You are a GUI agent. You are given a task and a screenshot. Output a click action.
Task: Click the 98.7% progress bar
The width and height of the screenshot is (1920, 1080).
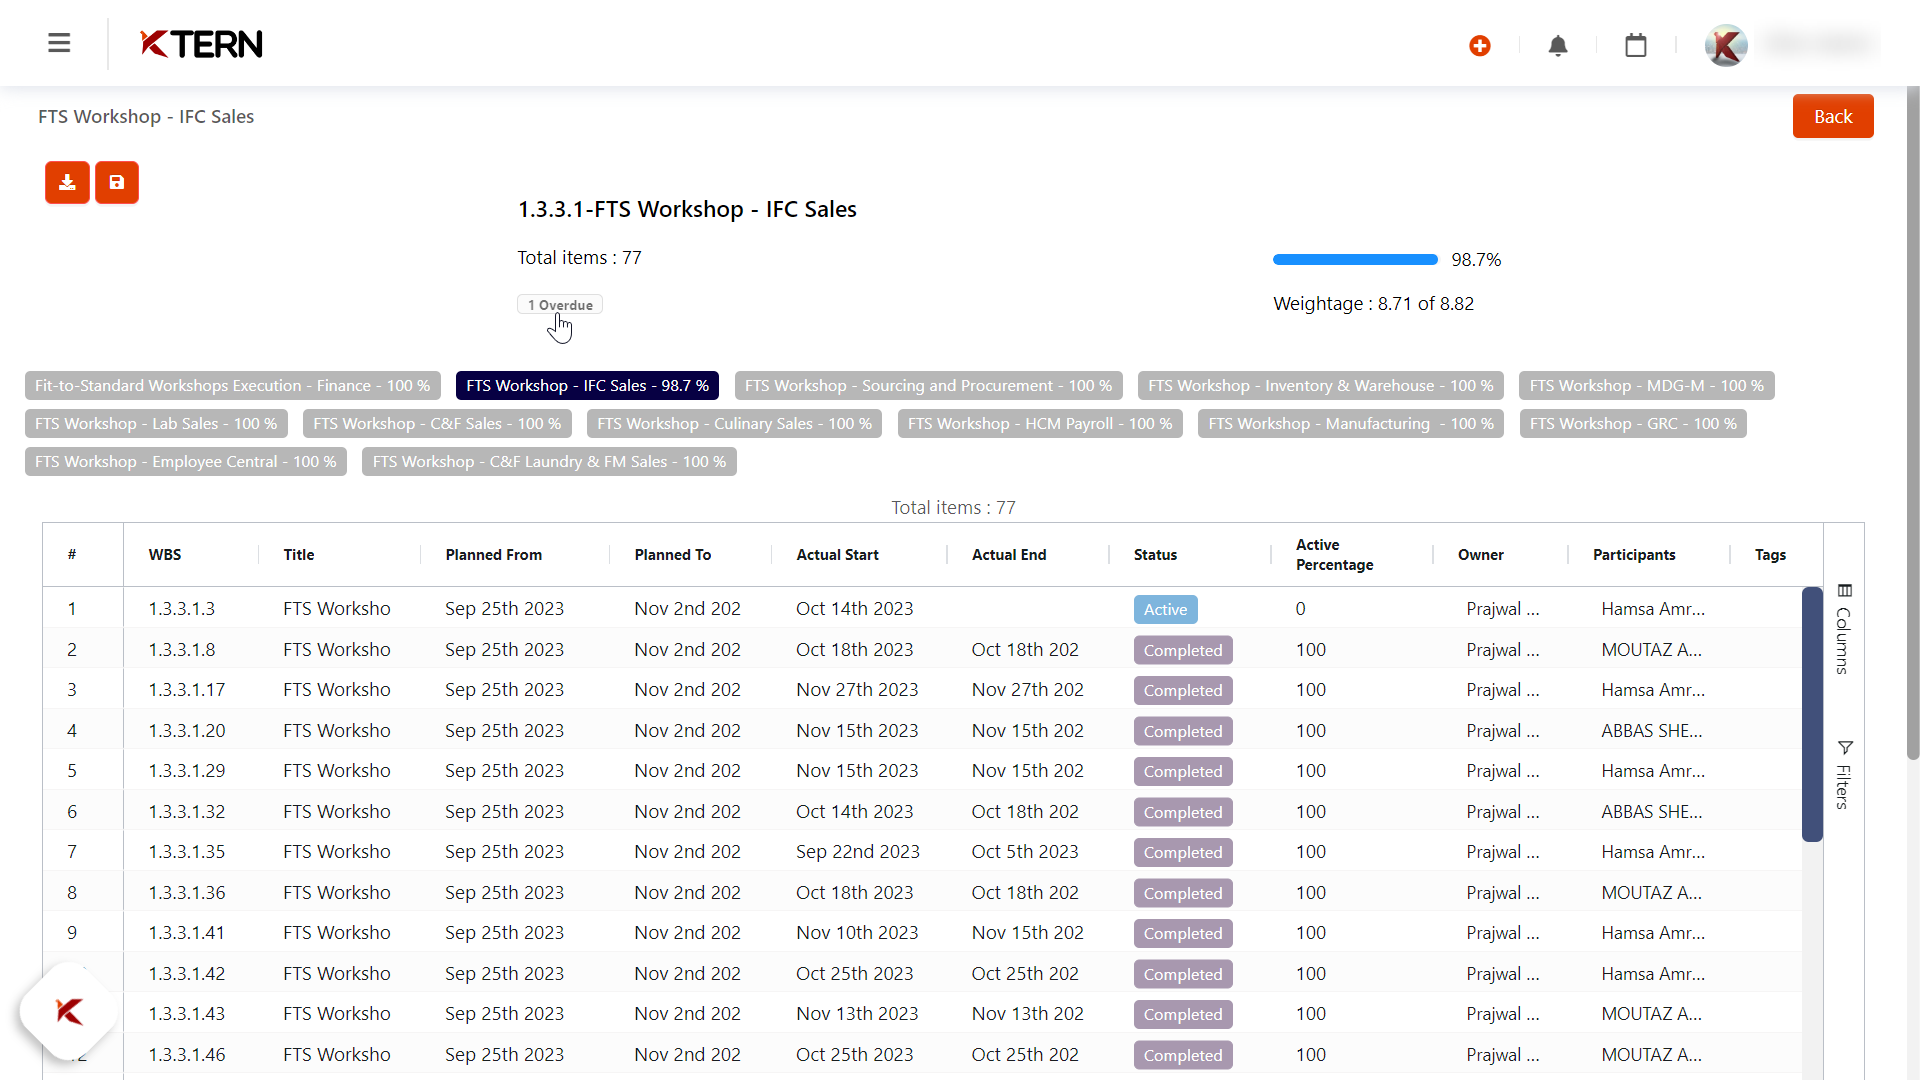[1355, 260]
